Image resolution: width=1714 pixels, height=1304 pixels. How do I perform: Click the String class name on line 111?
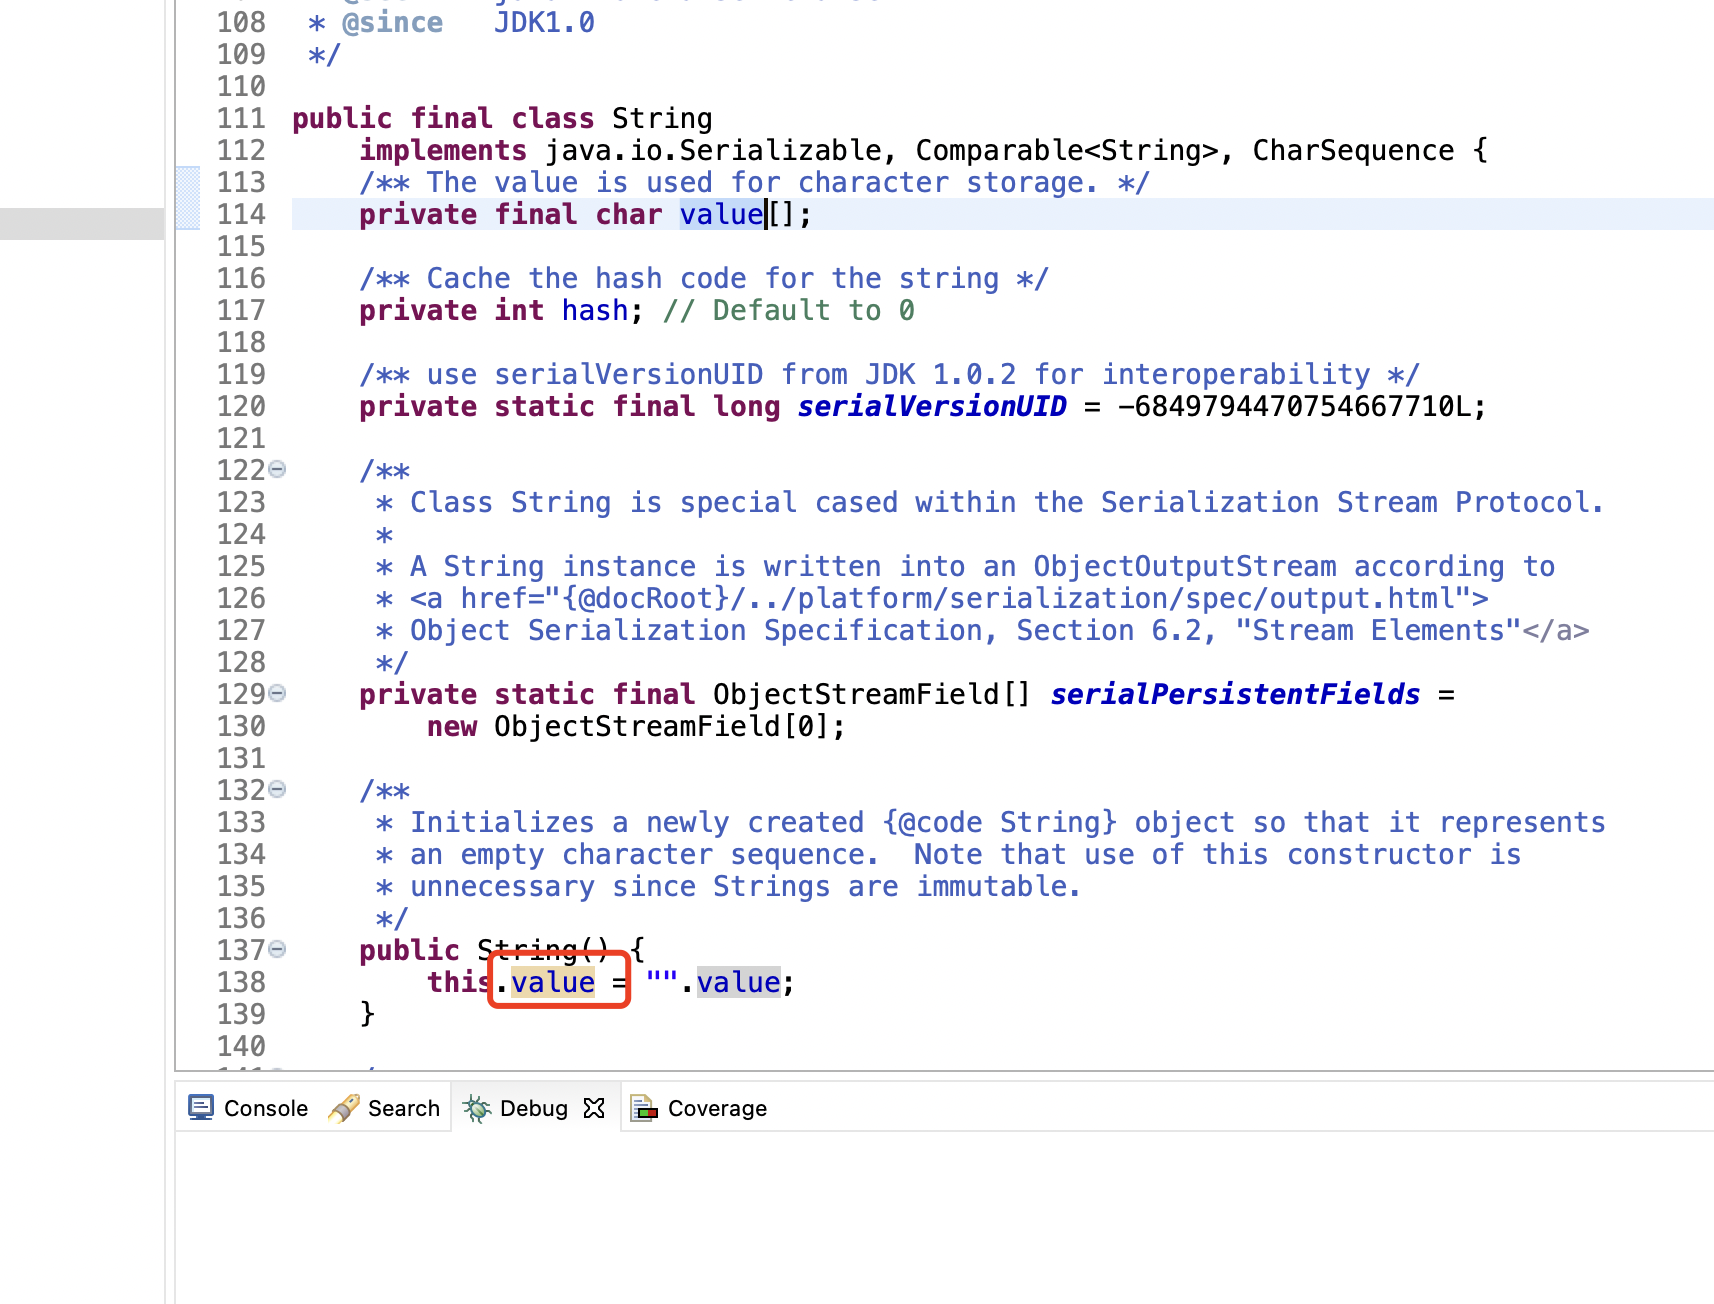click(x=662, y=118)
